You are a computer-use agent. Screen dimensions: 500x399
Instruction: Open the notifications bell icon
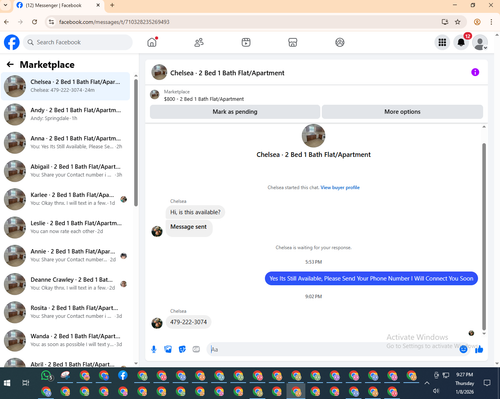point(461,42)
